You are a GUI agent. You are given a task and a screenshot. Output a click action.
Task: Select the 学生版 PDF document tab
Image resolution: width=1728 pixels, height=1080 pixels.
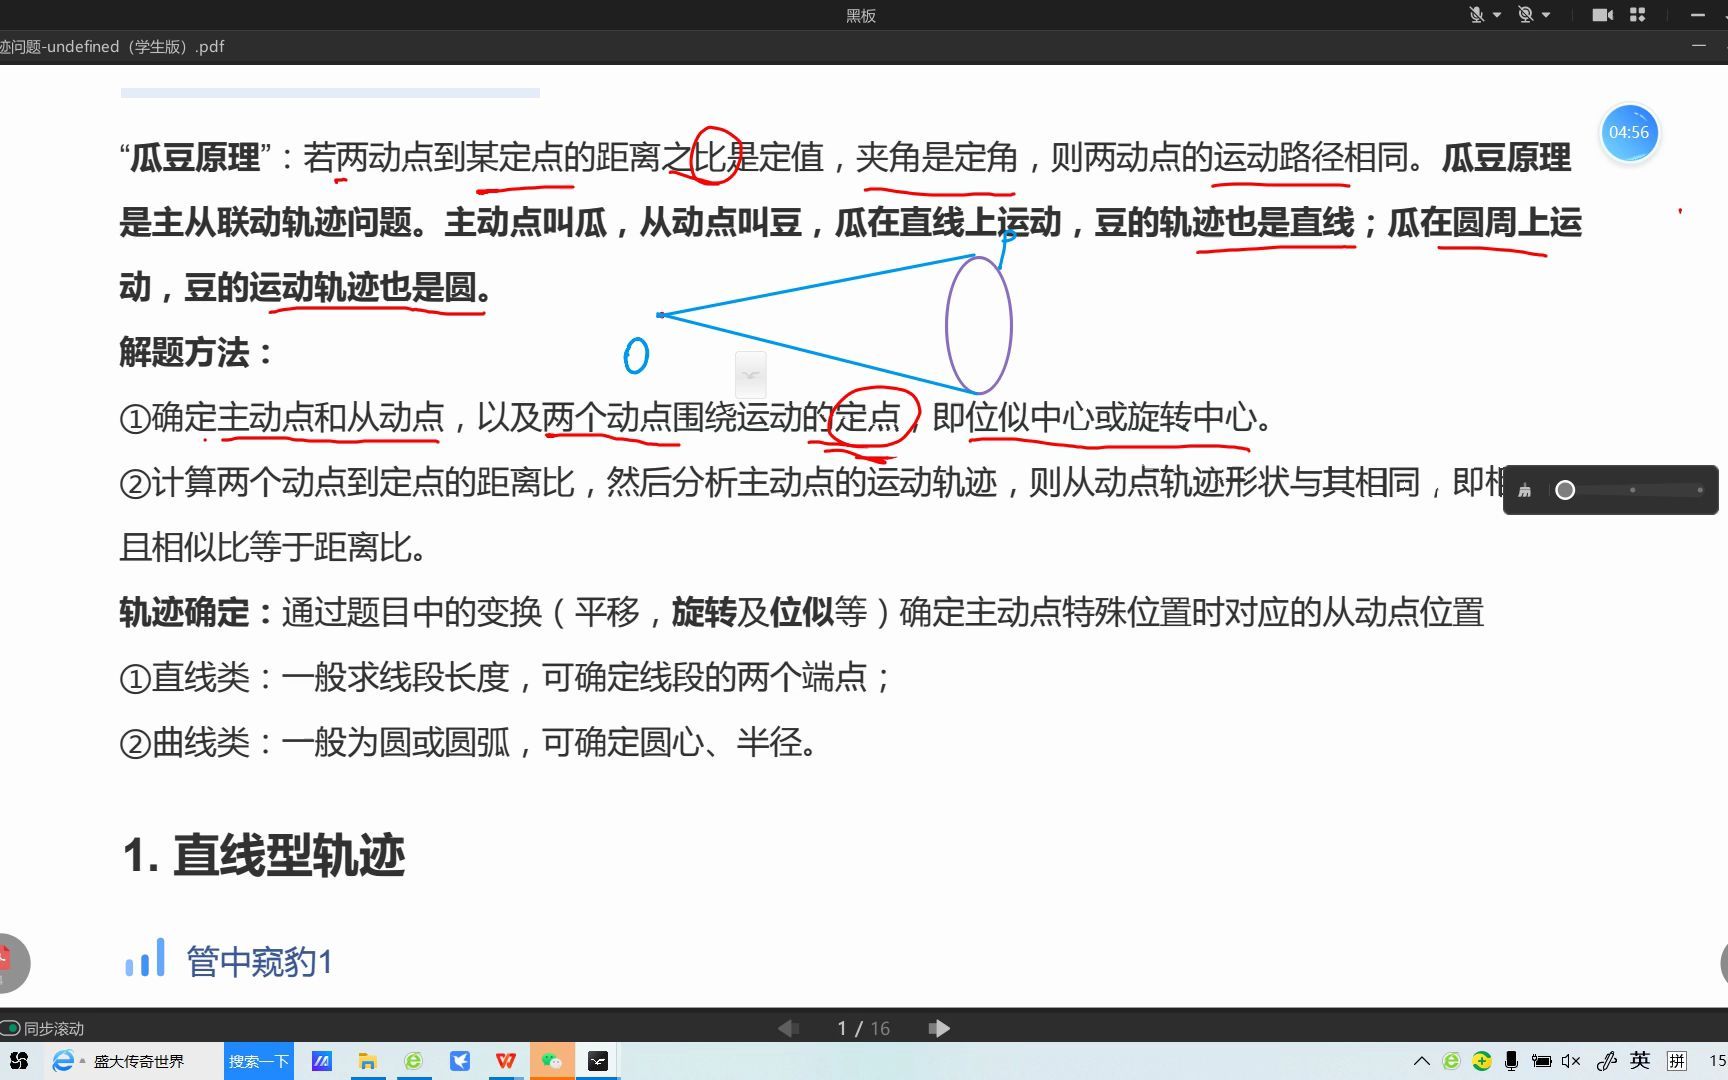pyautogui.click(x=112, y=46)
